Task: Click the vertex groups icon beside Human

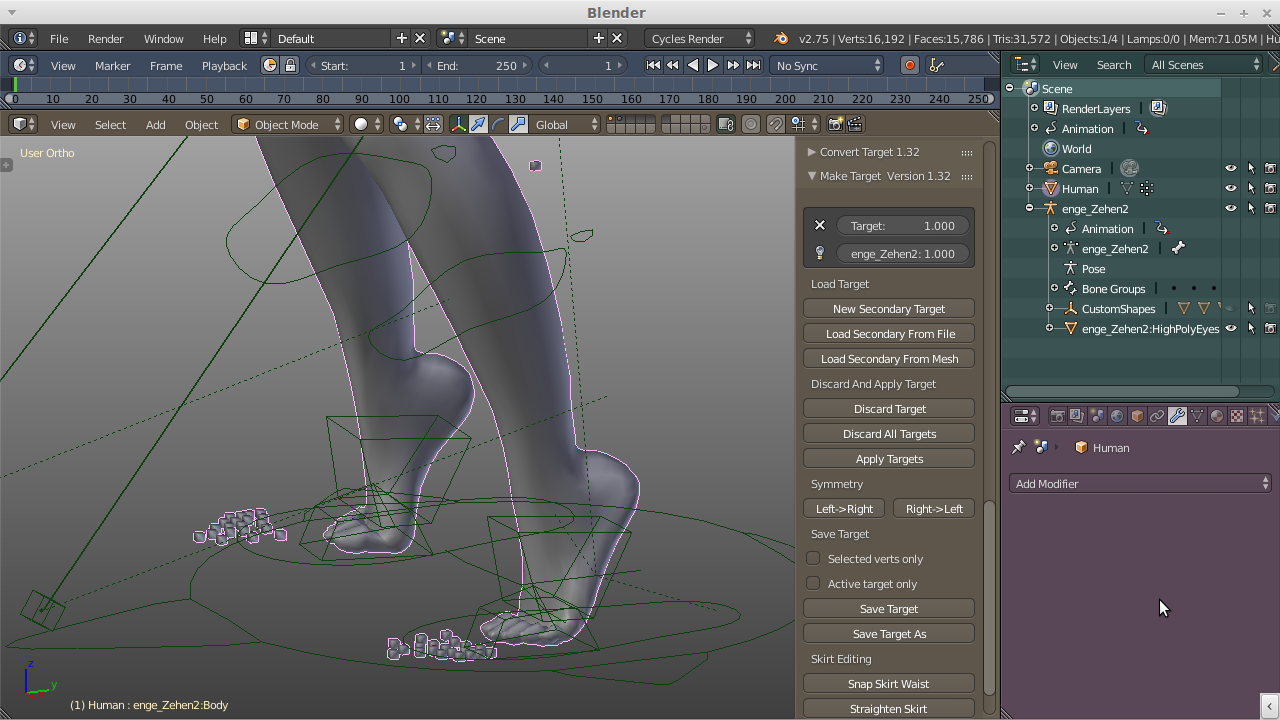Action: point(1147,188)
